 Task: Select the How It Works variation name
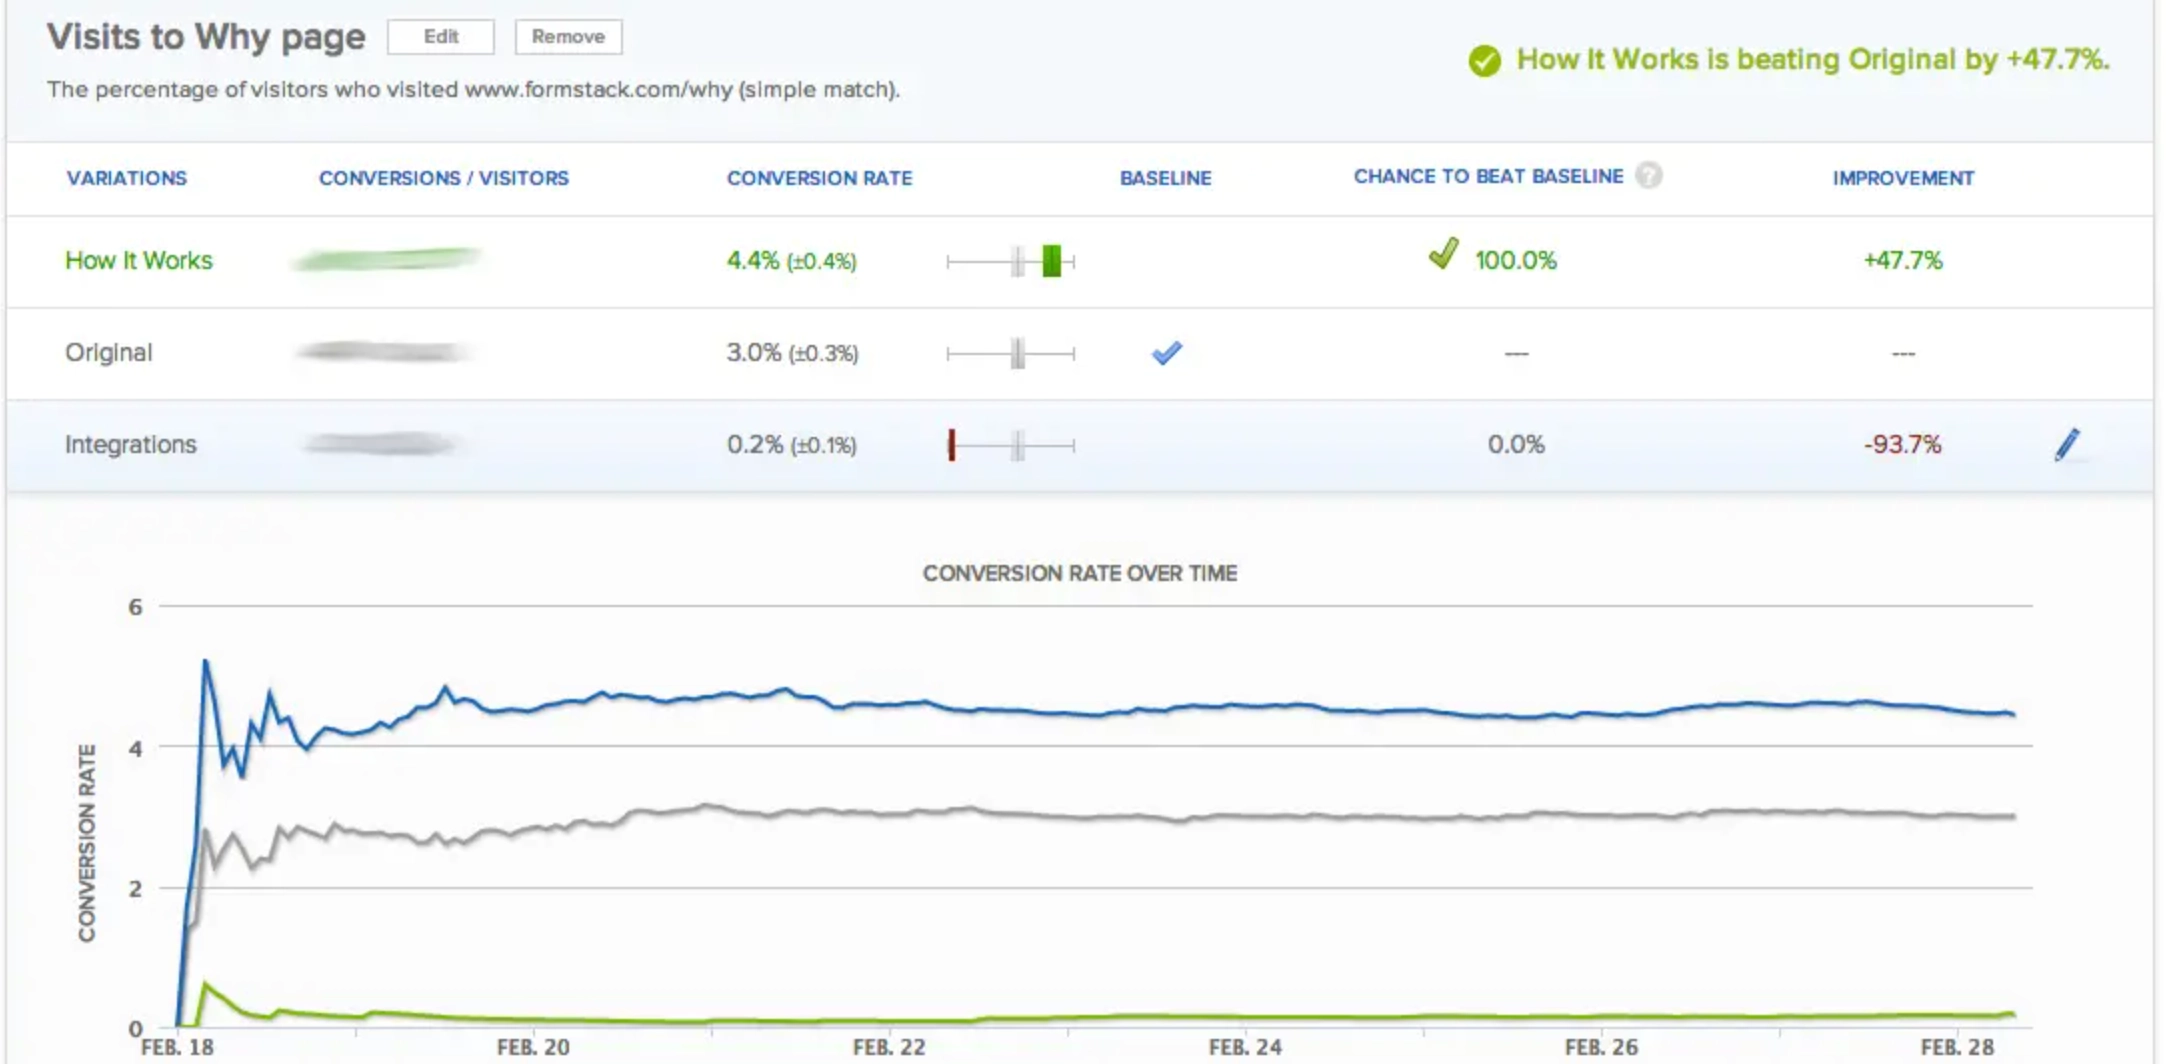click(x=139, y=261)
